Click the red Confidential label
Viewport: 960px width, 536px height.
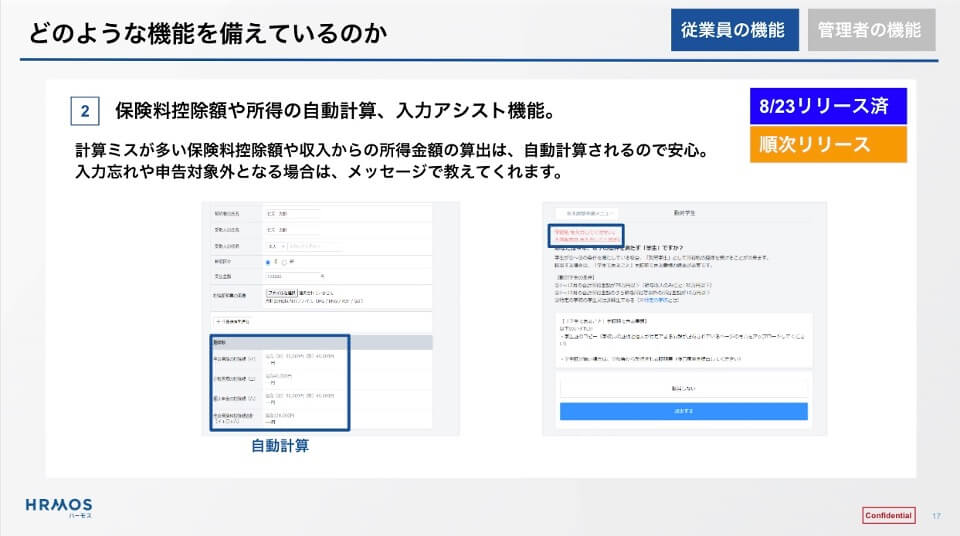point(888,515)
